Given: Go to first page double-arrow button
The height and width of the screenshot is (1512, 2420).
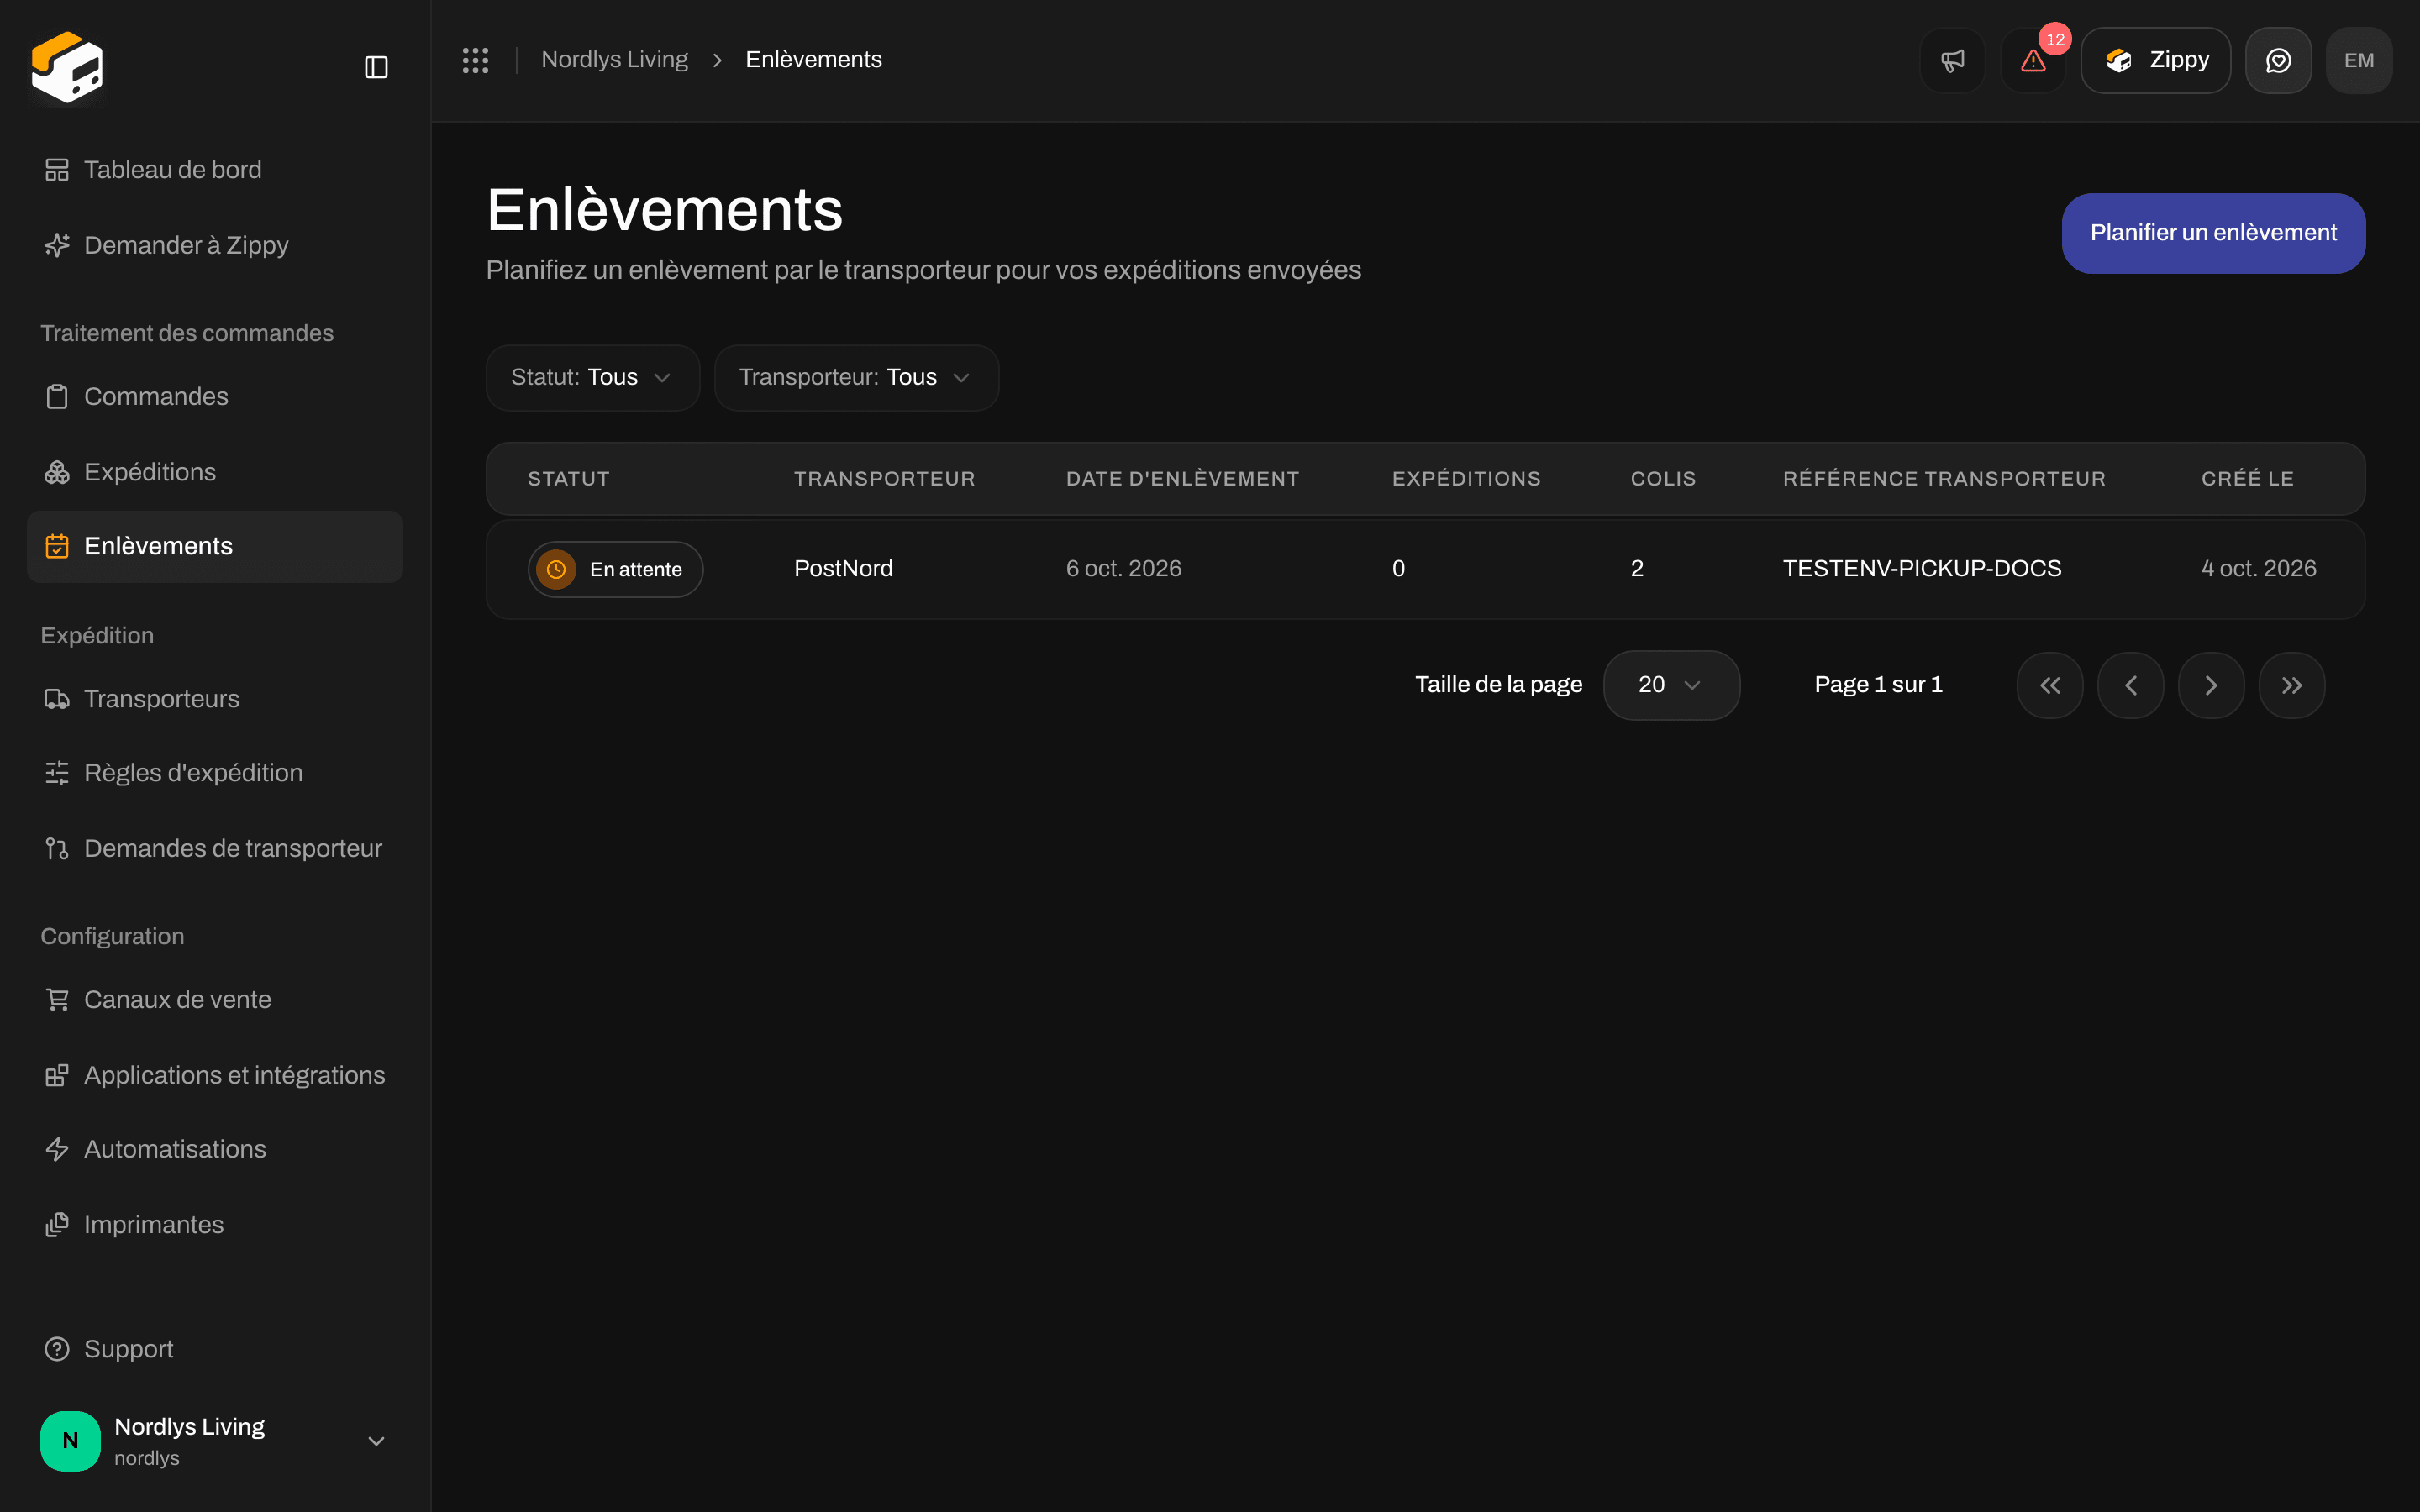Looking at the screenshot, I should pyautogui.click(x=2050, y=685).
